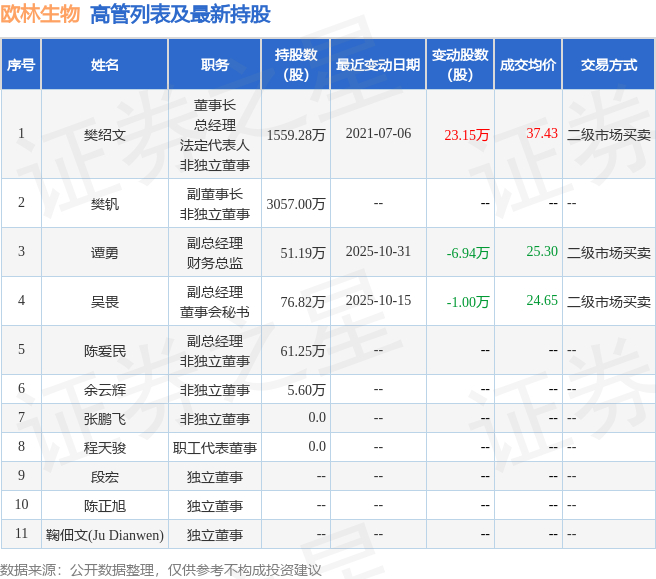Click 非独立董事 in 余云辉's row

click(215, 390)
